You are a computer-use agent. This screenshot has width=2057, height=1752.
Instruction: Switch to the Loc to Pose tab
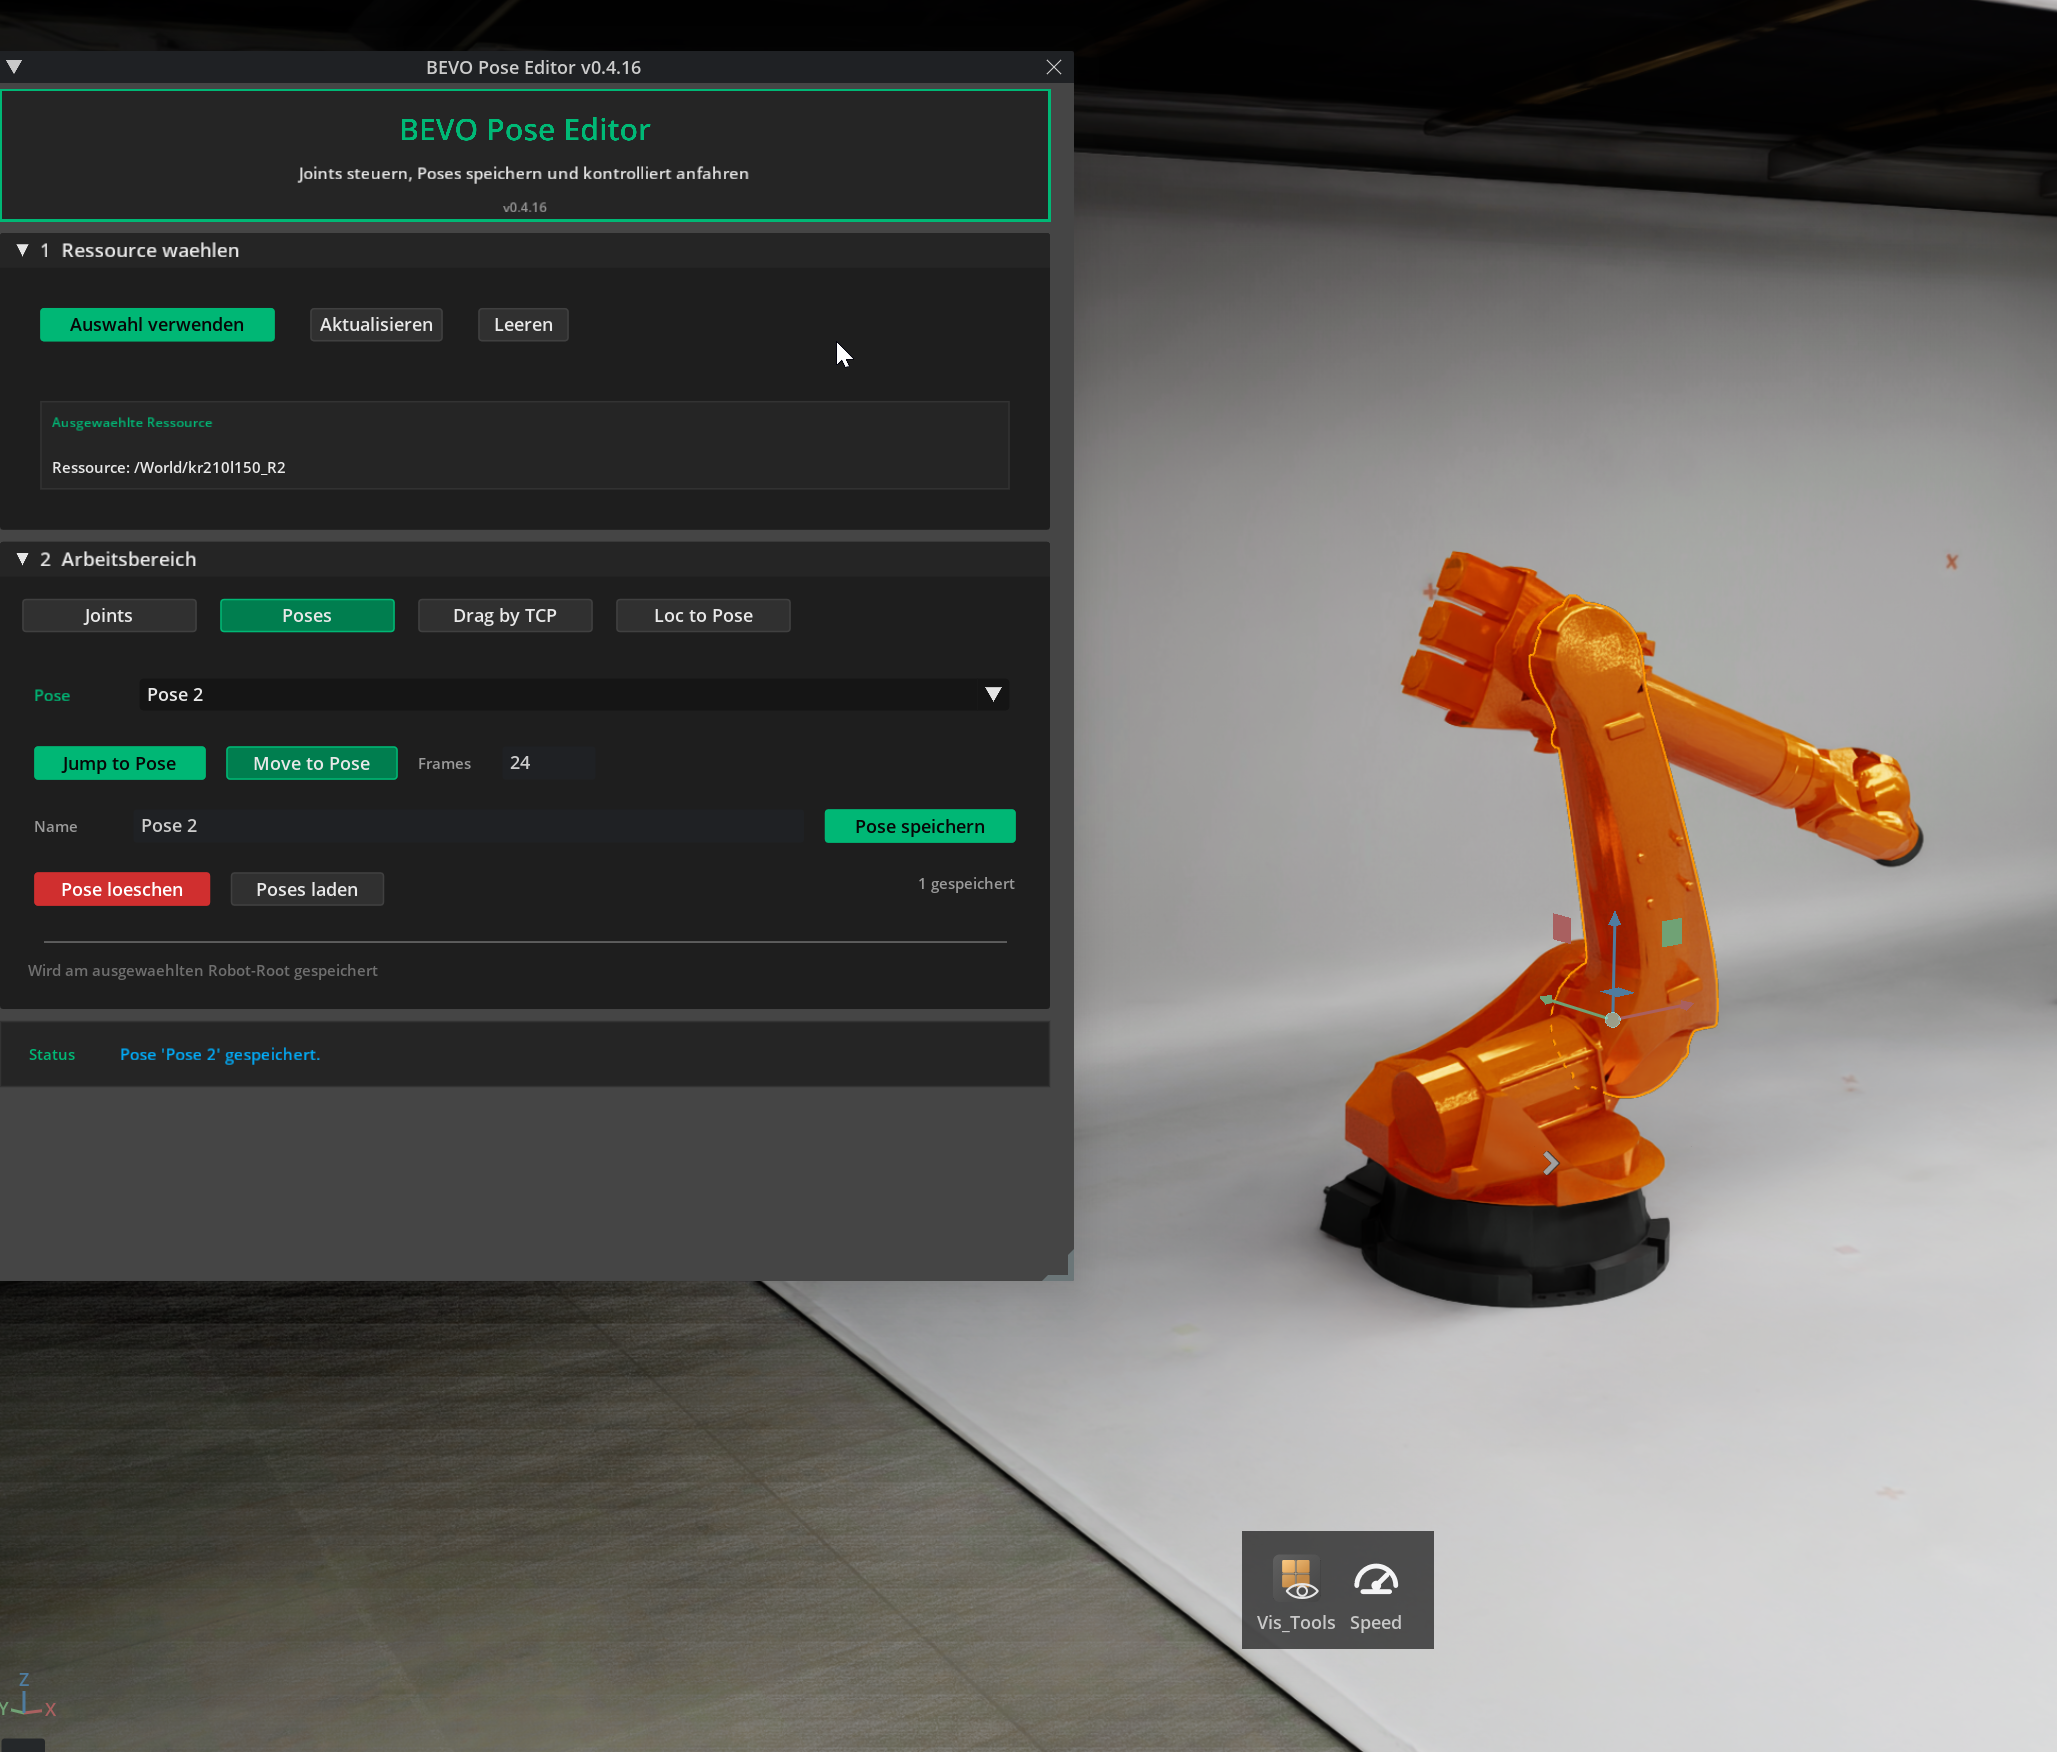point(703,615)
